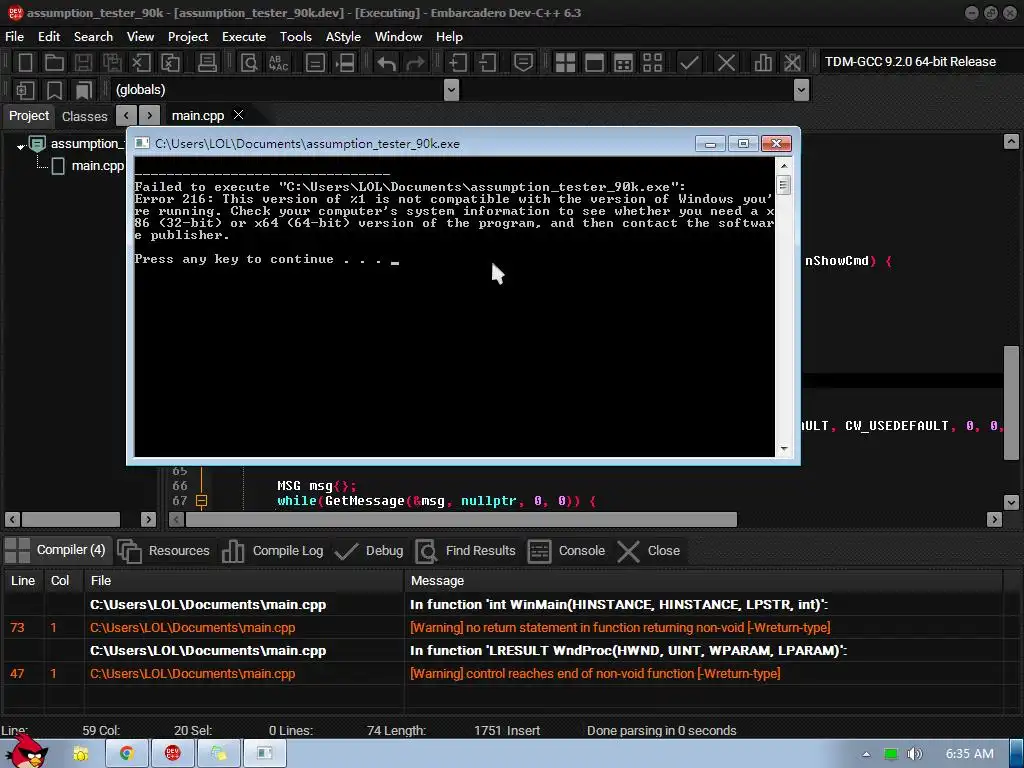Viewport: 1024px width, 768px height.
Task: Click the editor vertical scrollbar down arrow
Action: click(x=1011, y=502)
